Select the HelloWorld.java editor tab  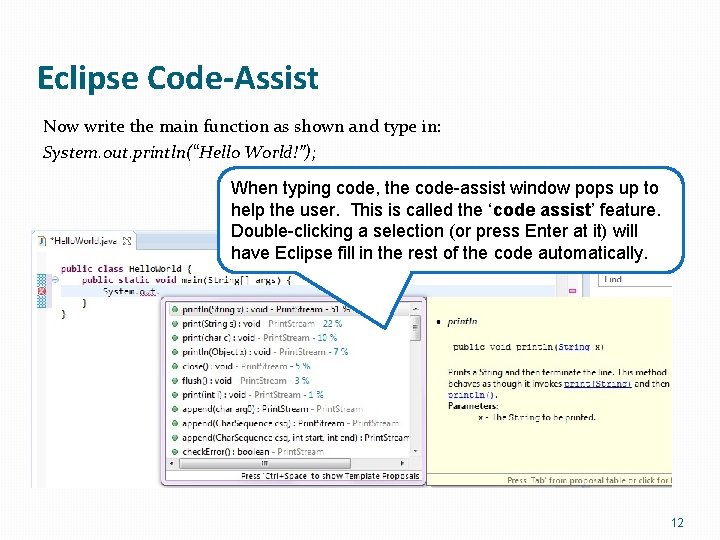[x=85, y=241]
